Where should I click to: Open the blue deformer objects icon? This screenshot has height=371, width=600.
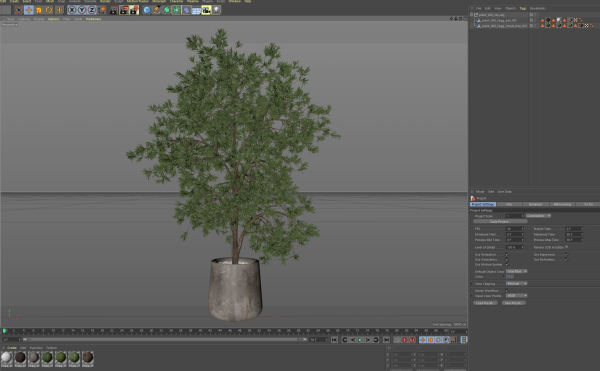186,10
